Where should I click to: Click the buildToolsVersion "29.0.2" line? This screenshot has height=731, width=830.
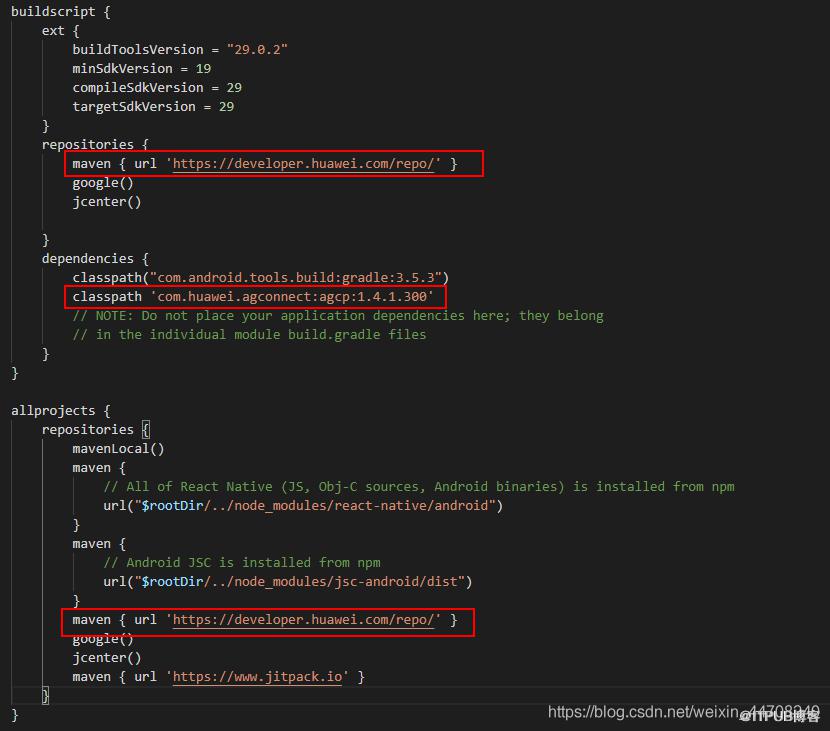pyautogui.click(x=180, y=50)
